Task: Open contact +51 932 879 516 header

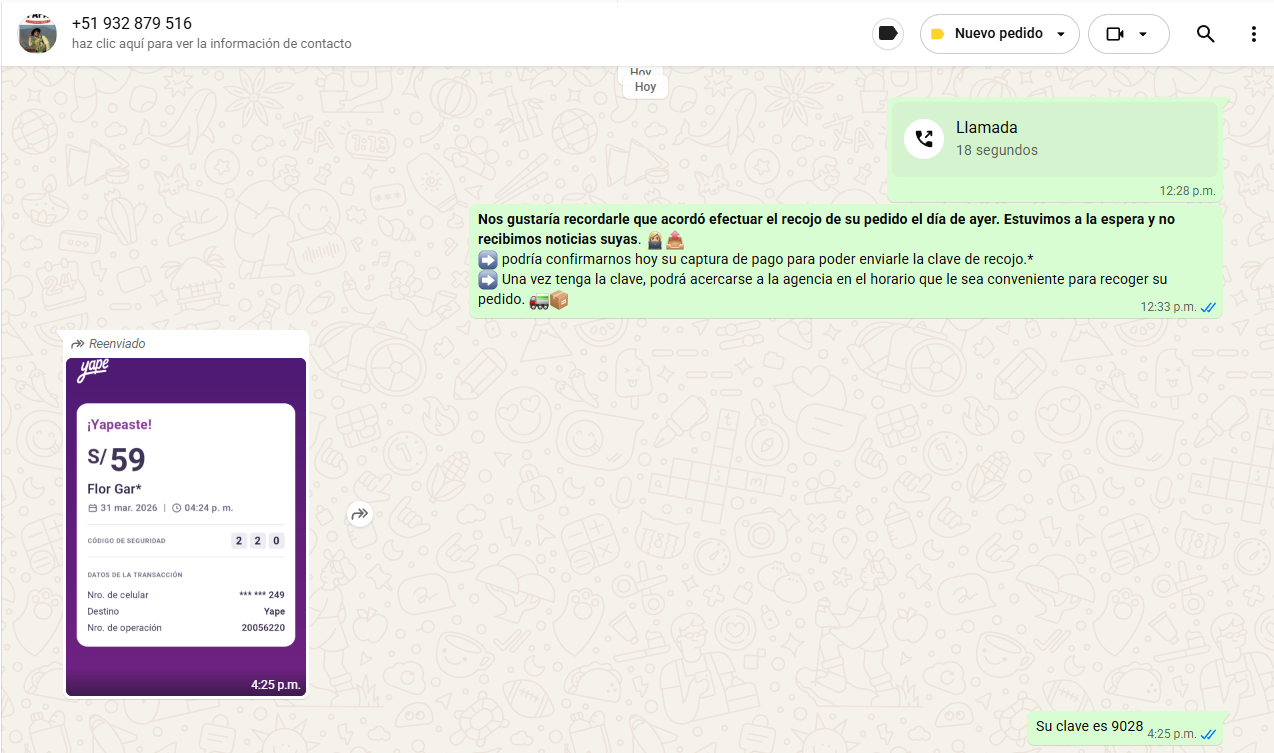Action: (x=131, y=23)
